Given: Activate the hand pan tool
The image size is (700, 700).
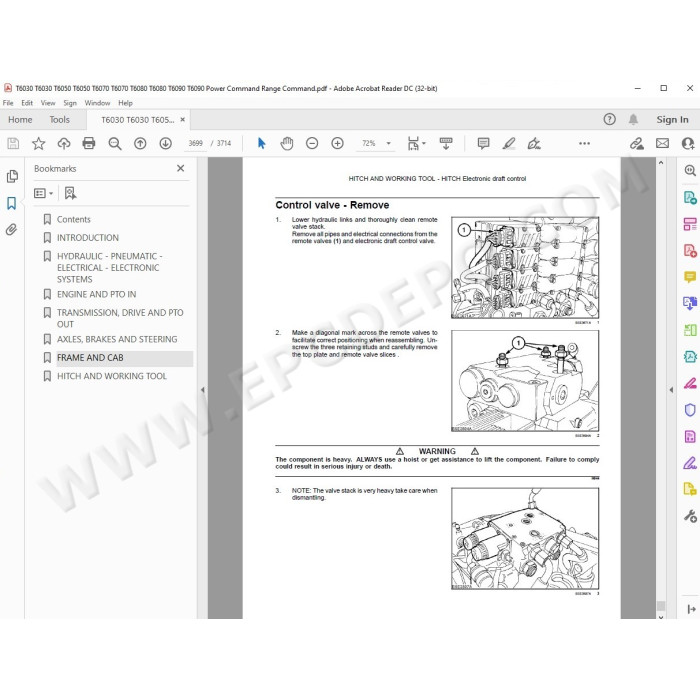Looking at the screenshot, I should click(x=287, y=143).
